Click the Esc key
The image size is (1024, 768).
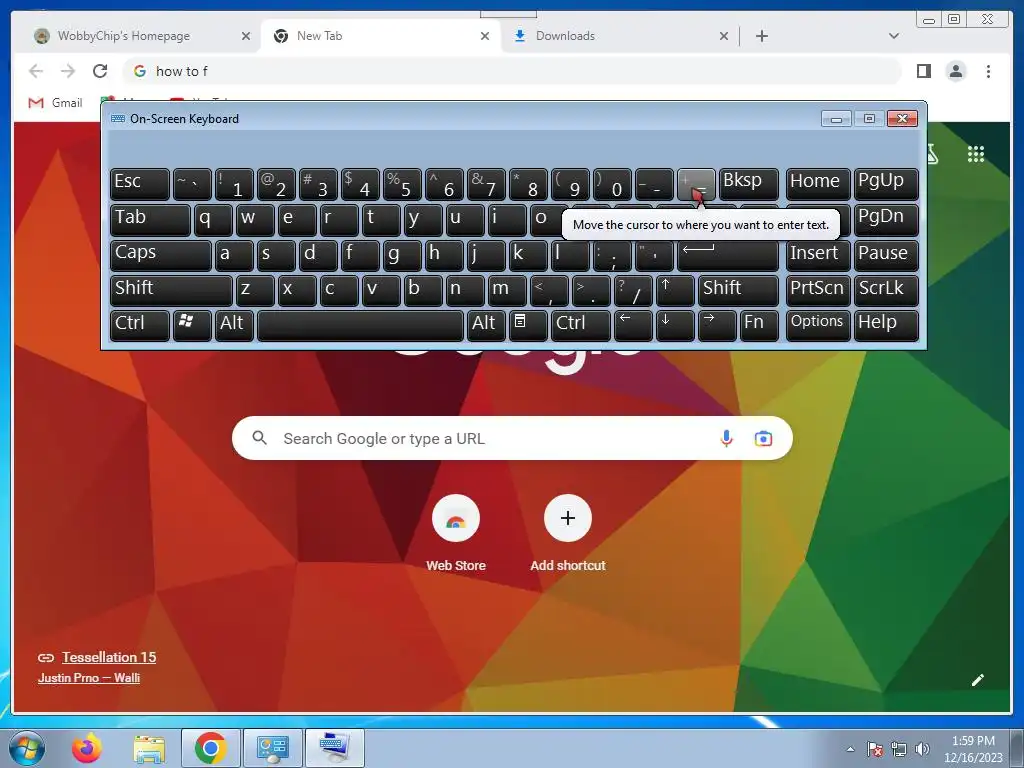(x=140, y=184)
